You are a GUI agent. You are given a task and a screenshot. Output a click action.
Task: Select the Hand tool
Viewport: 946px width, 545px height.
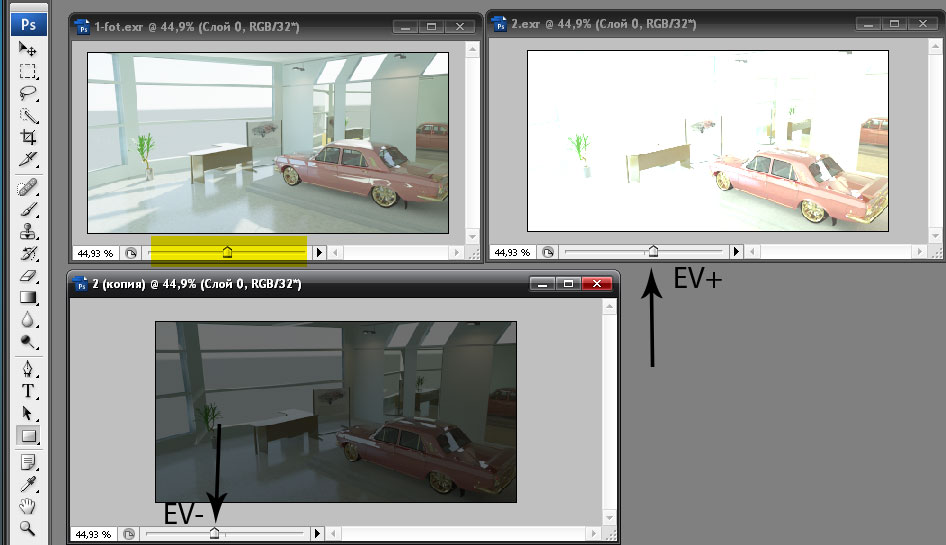click(x=29, y=506)
